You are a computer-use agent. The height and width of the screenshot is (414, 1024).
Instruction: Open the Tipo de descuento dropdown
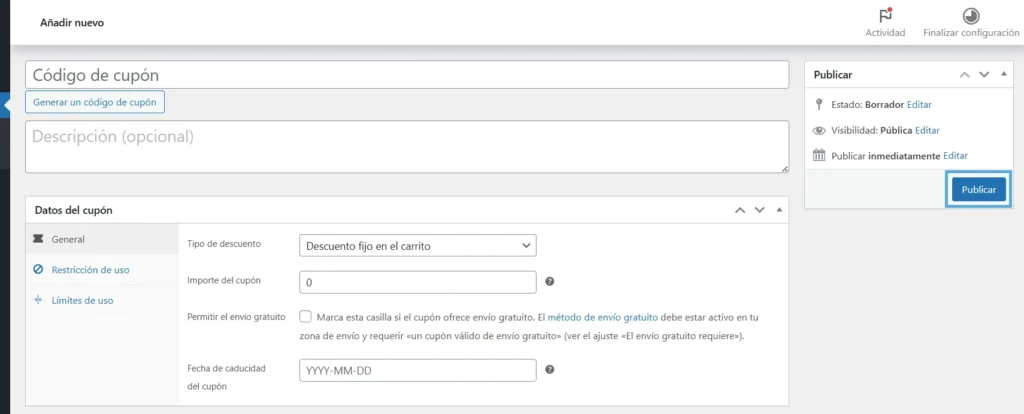pyautogui.click(x=417, y=245)
